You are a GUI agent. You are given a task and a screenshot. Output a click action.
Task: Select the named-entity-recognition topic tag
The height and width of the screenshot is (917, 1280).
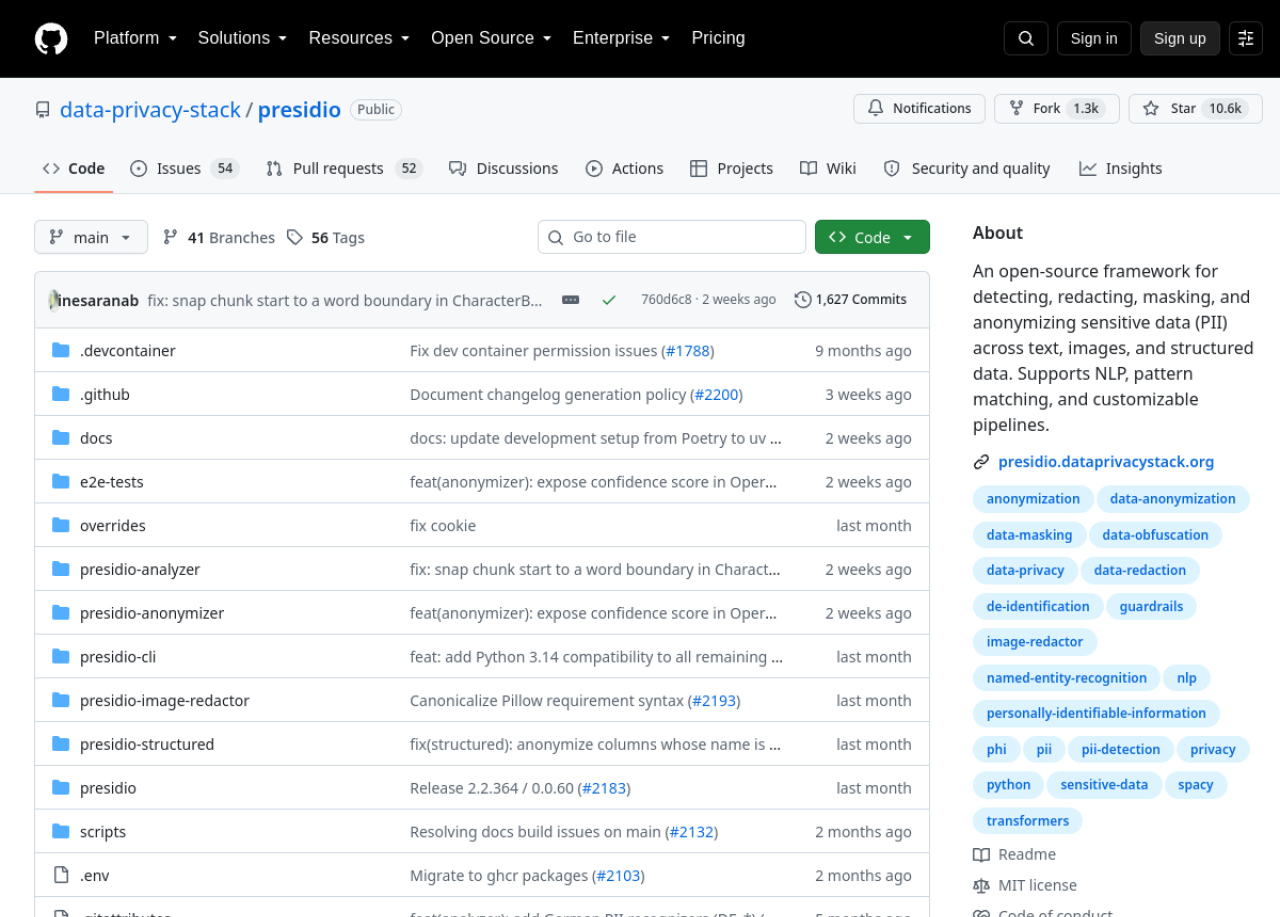(1066, 678)
